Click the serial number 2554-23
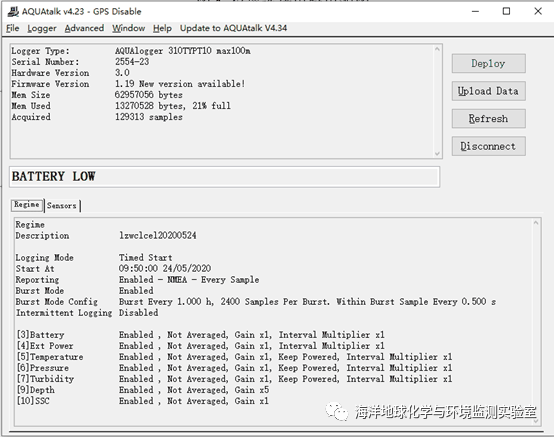The width and height of the screenshot is (554, 437). pos(132,62)
